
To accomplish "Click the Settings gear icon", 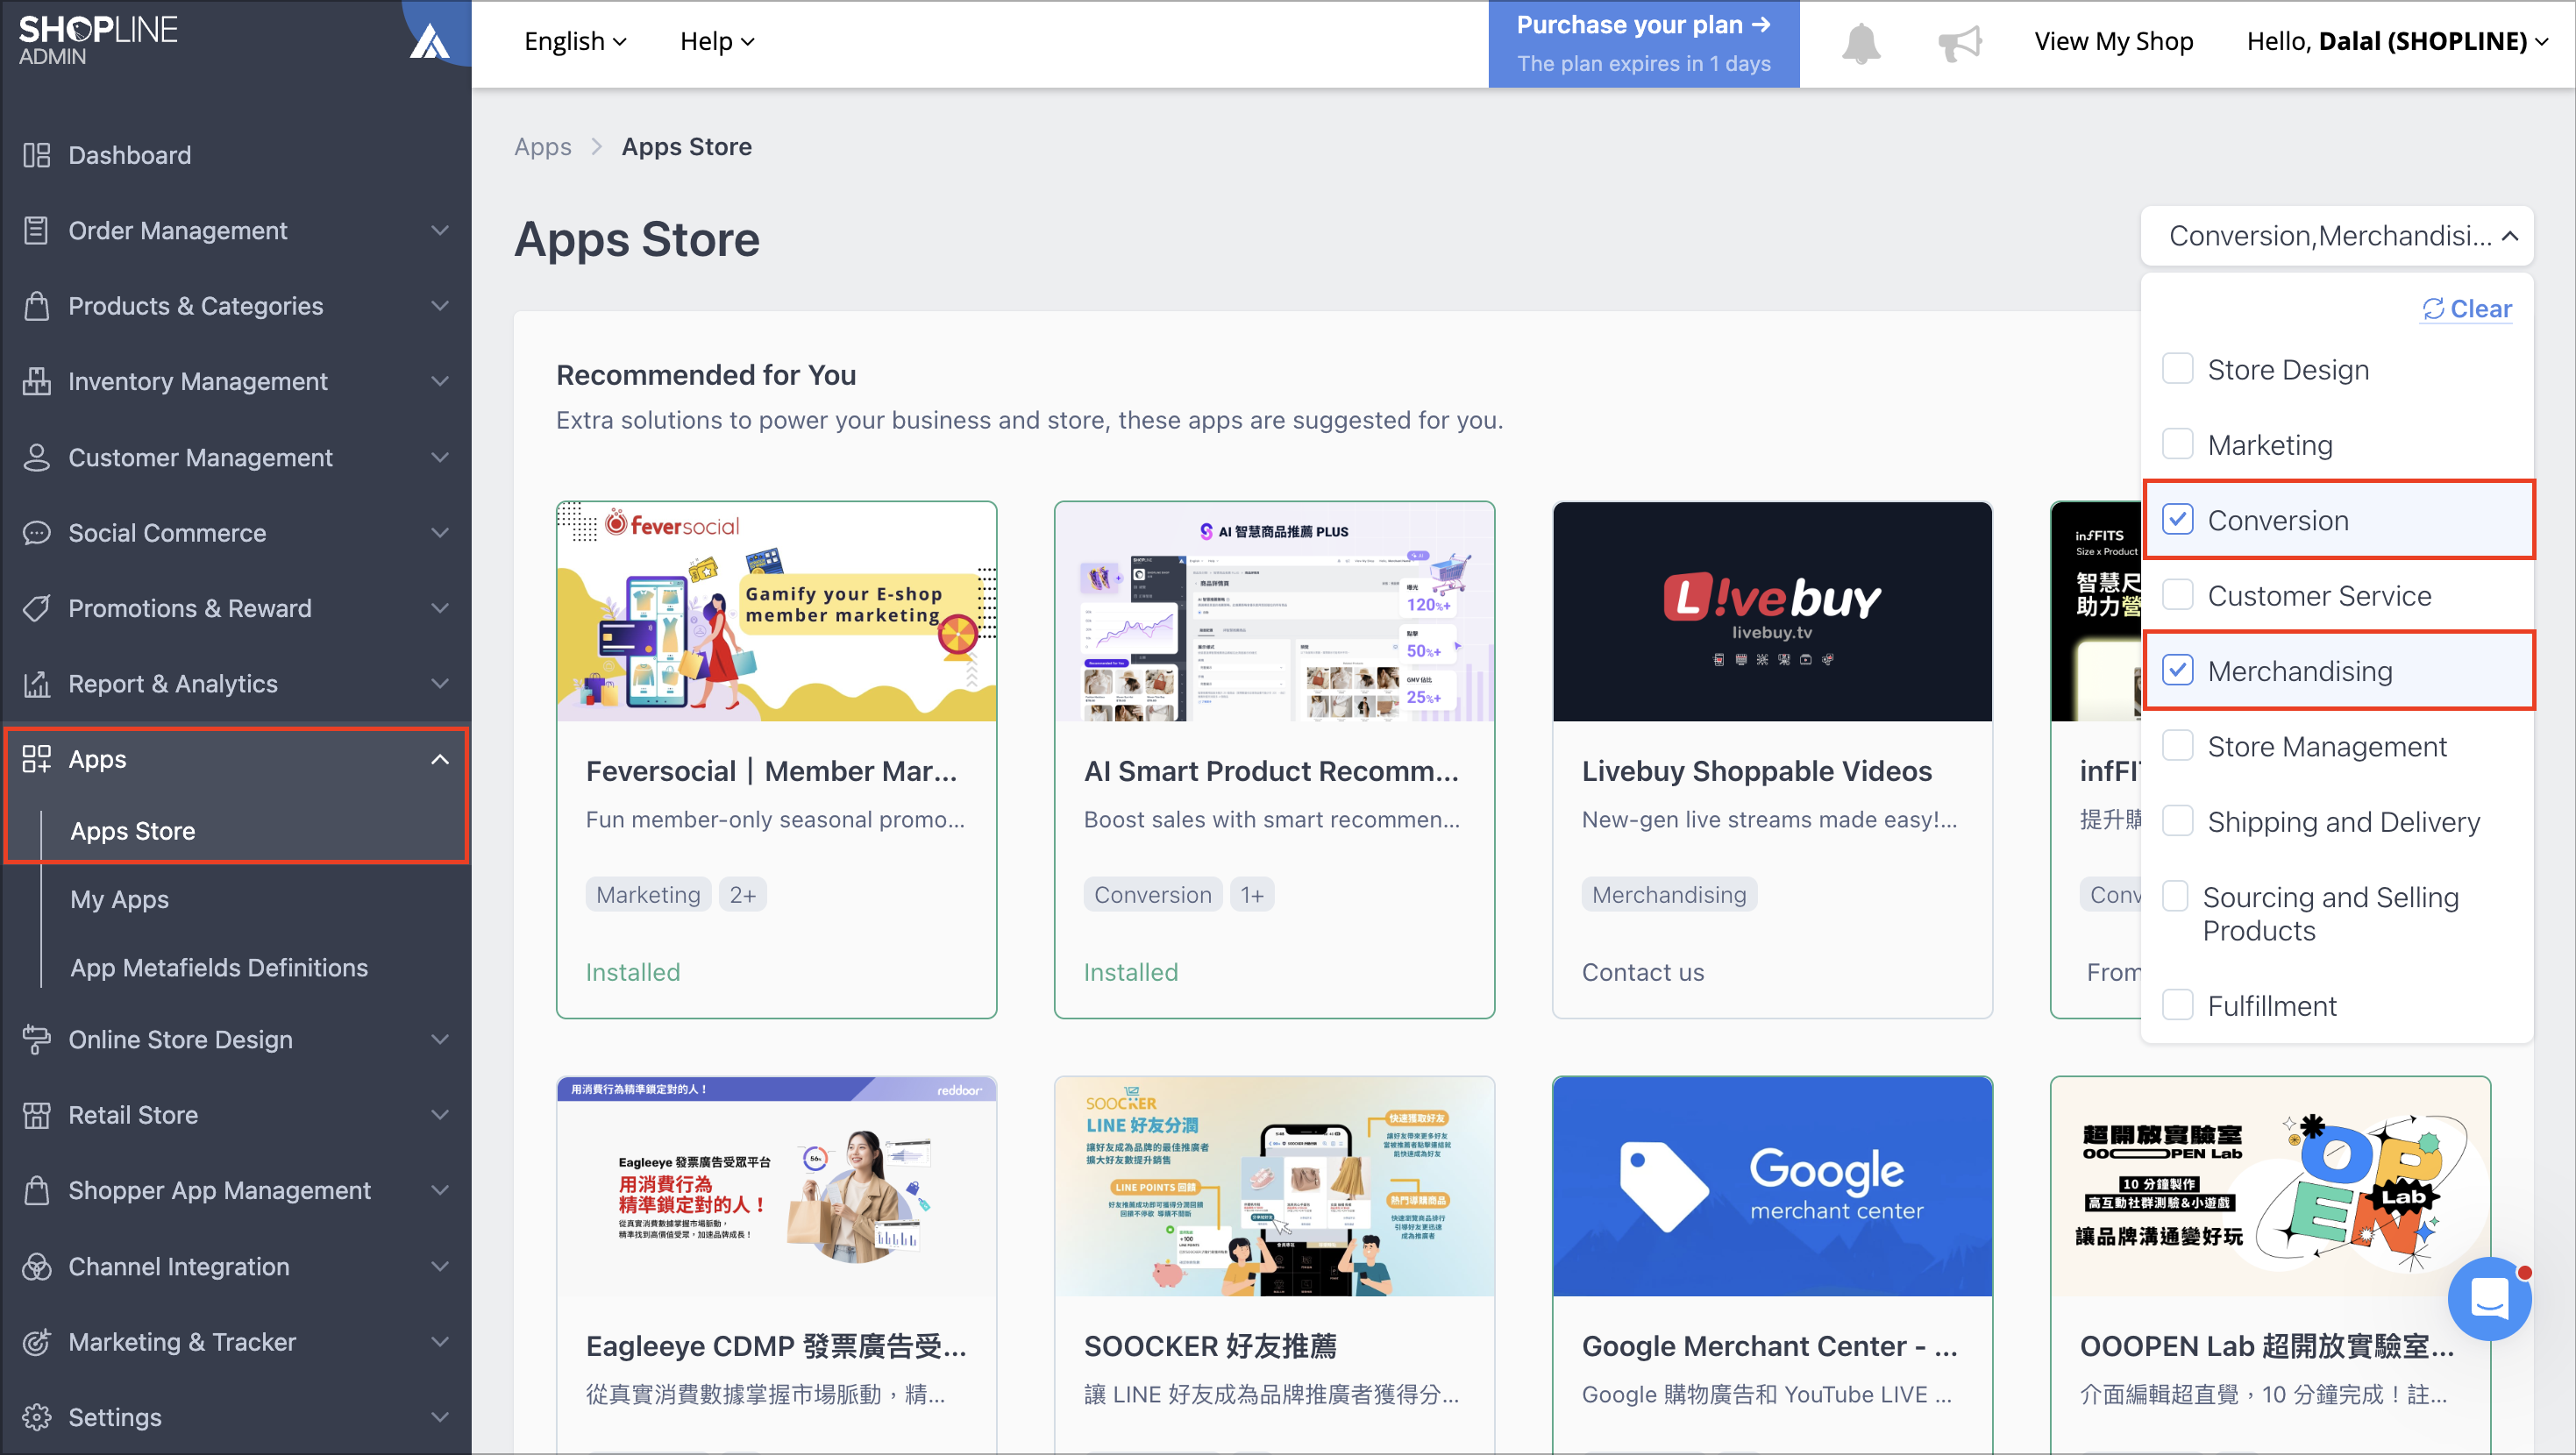I will [37, 1417].
